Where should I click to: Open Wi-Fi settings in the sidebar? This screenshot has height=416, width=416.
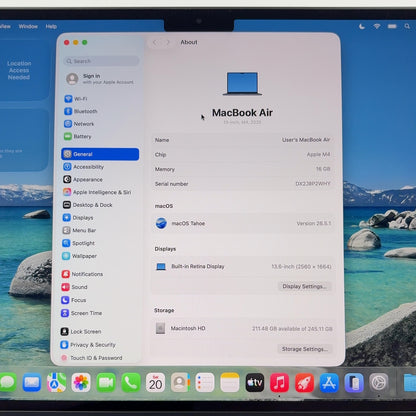tap(76, 99)
